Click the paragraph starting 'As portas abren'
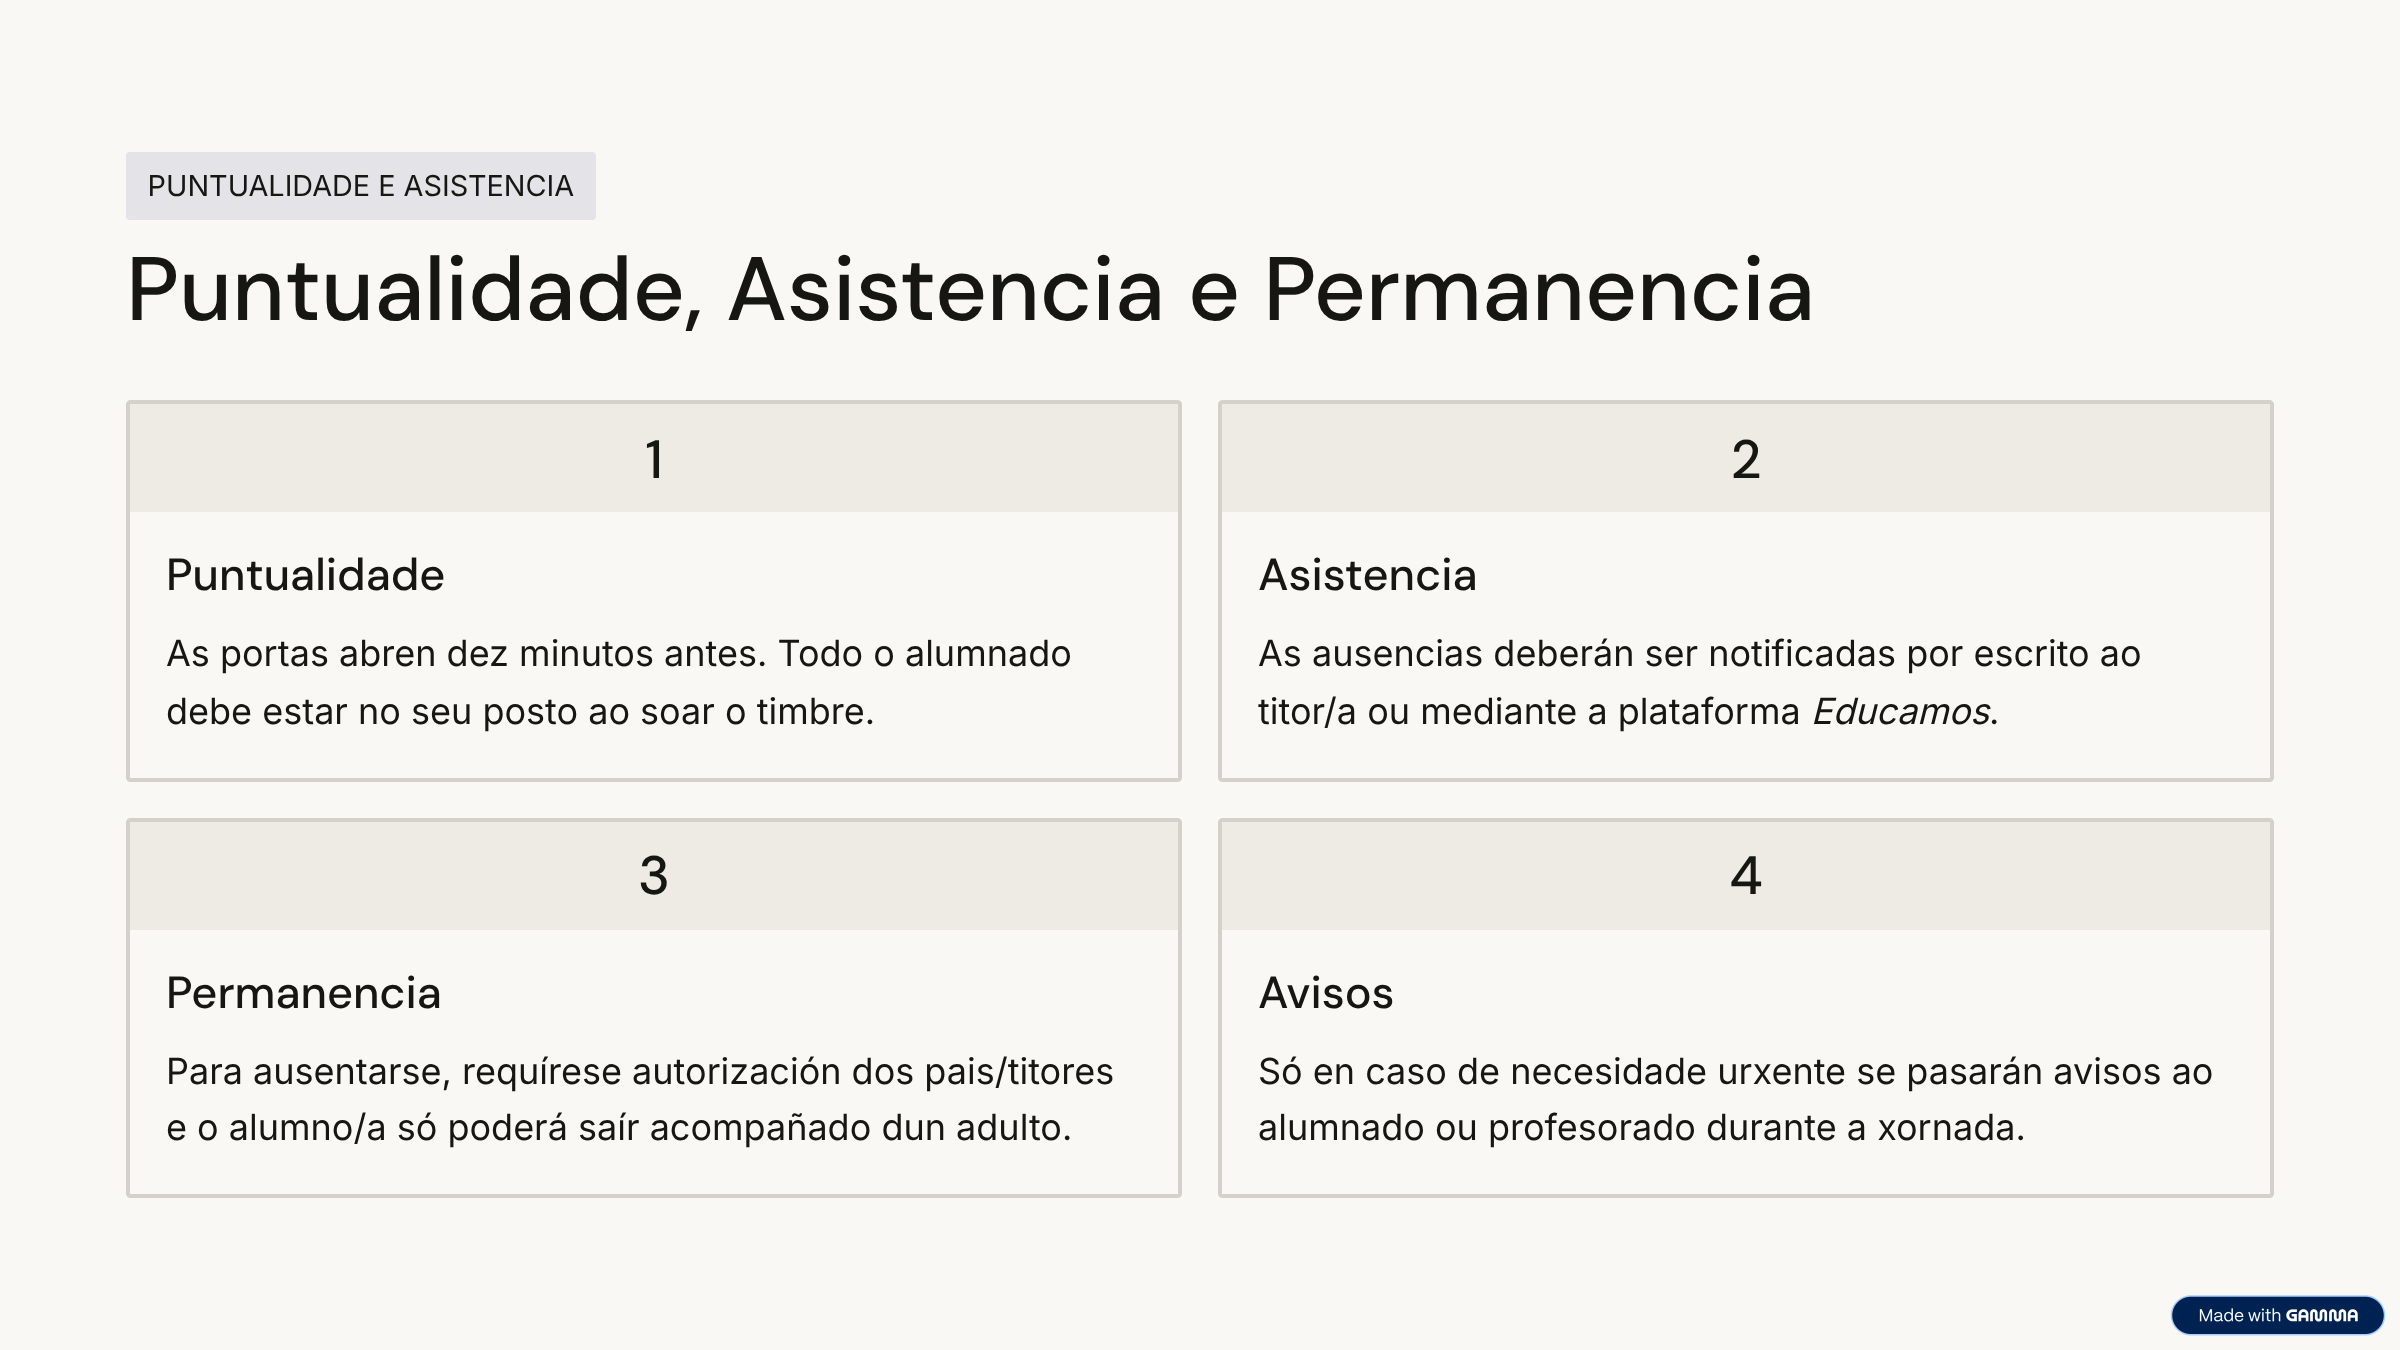Image resolution: width=2400 pixels, height=1350 pixels. tap(618, 682)
